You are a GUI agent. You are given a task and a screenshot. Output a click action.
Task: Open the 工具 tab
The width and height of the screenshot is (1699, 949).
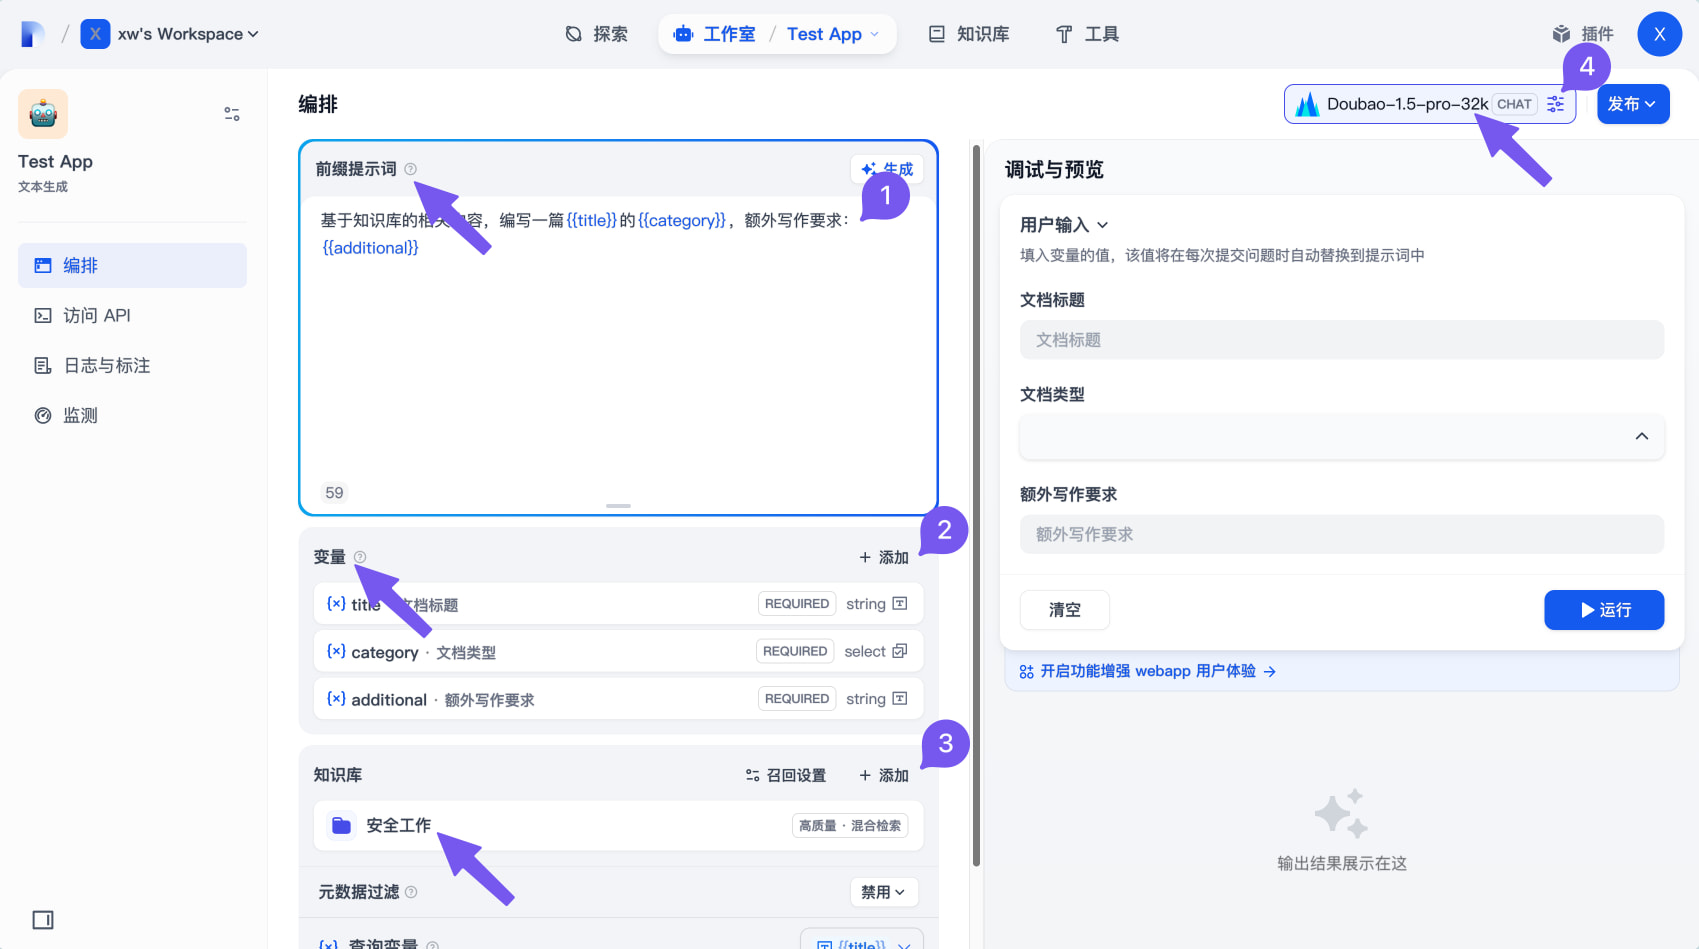coord(1087,34)
